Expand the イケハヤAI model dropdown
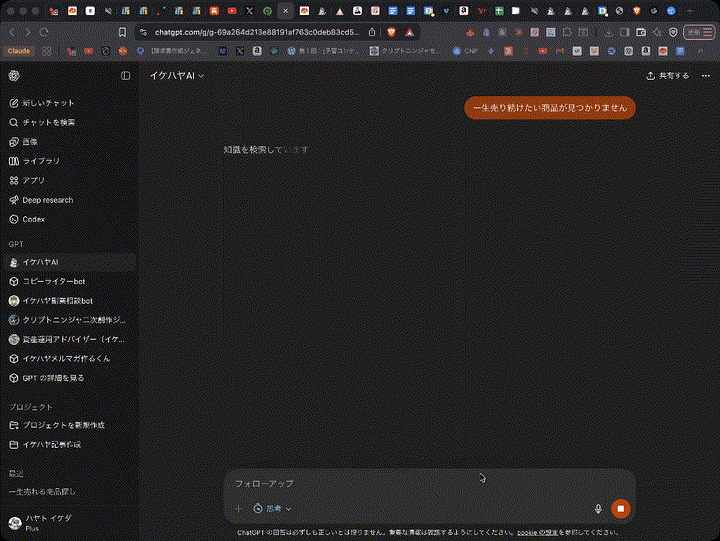Screen dimensions: 720x541 coord(176,75)
